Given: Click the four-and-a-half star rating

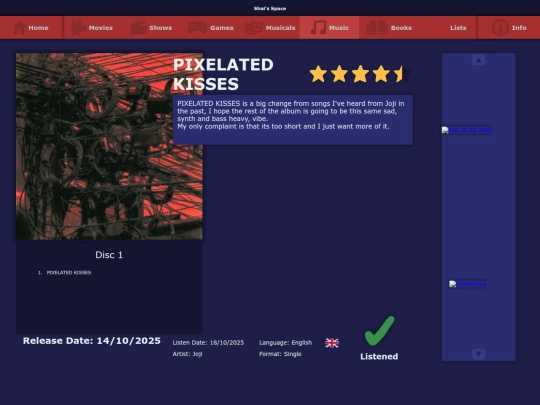Looking at the screenshot, I should point(360,74).
